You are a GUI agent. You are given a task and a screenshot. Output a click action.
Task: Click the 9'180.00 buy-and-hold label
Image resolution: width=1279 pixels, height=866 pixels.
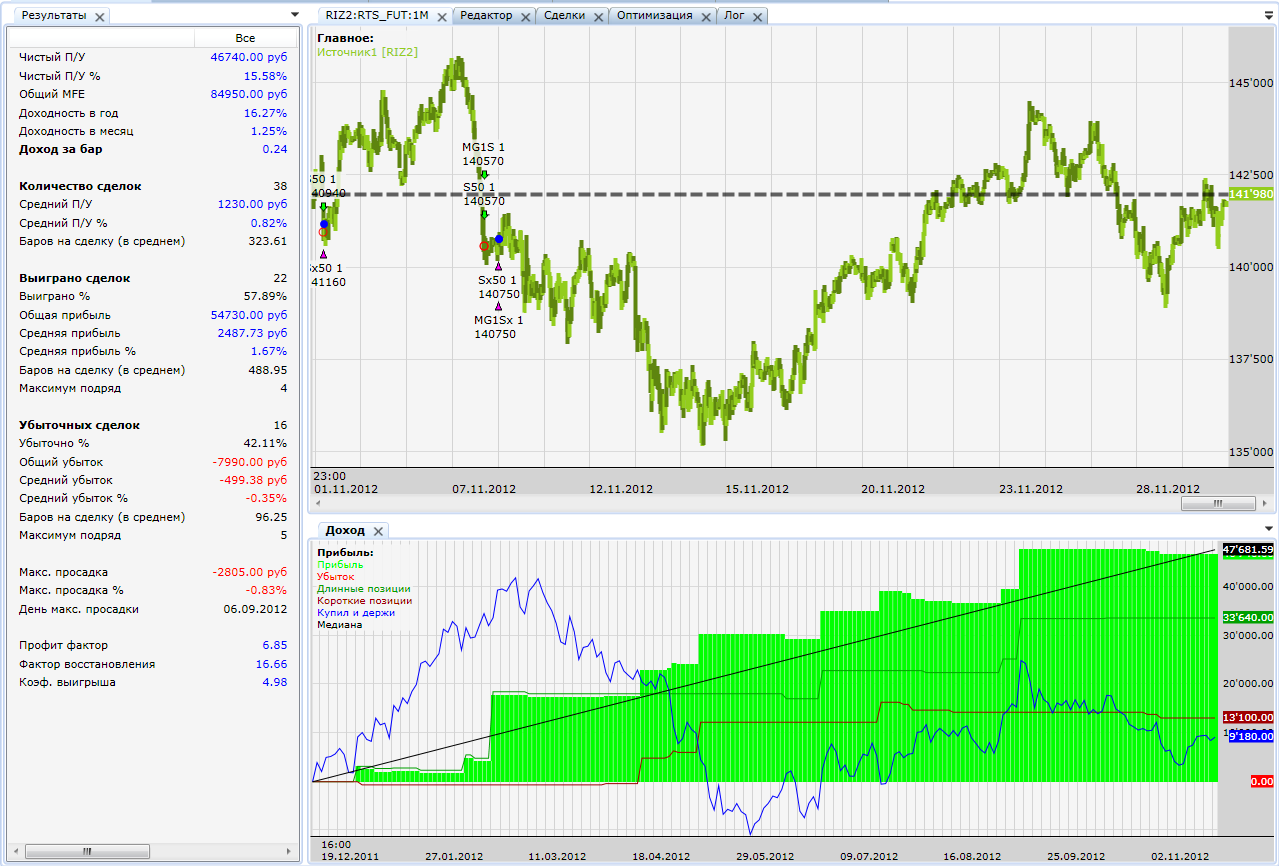tap(1250, 736)
